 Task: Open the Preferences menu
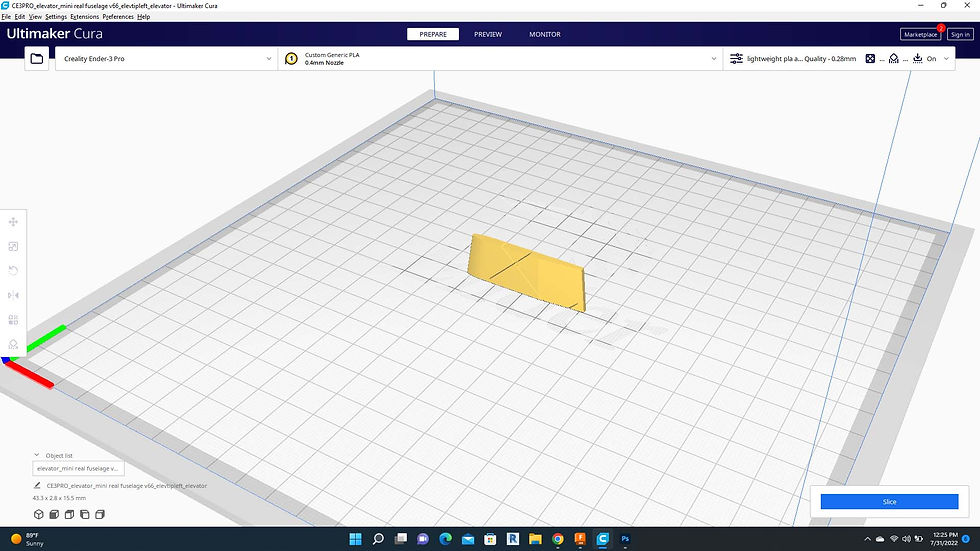coord(118,17)
